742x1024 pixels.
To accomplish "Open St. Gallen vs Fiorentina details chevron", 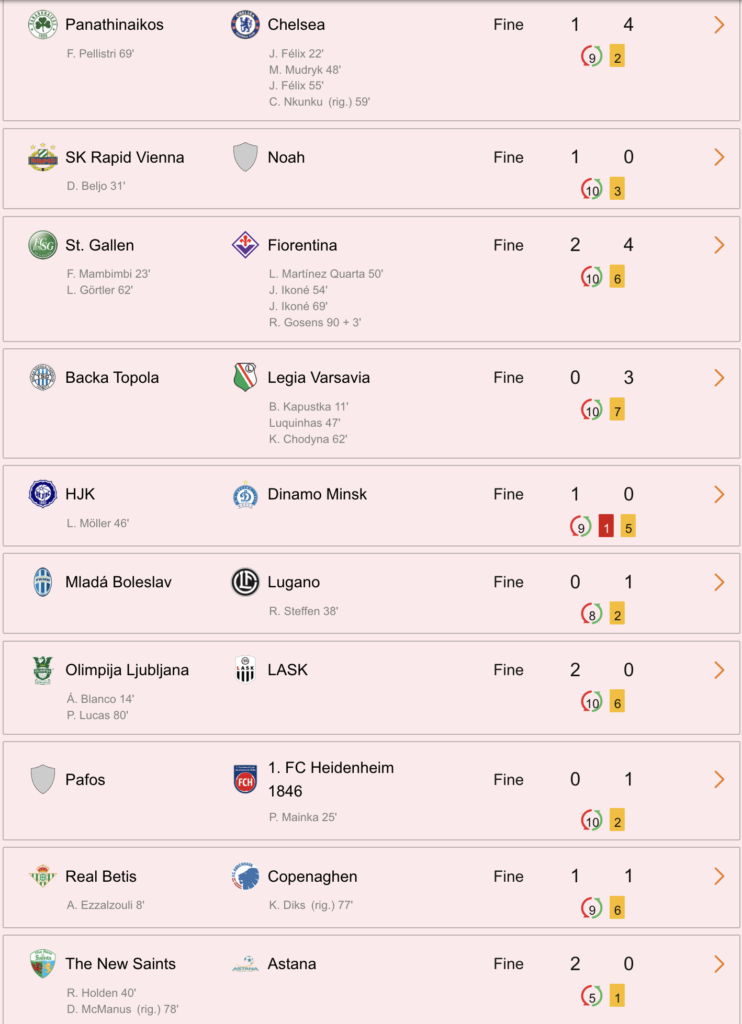I will 719,245.
